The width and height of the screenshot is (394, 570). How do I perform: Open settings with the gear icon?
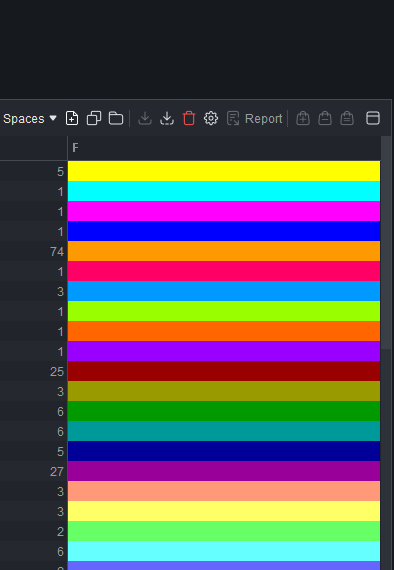[211, 119]
